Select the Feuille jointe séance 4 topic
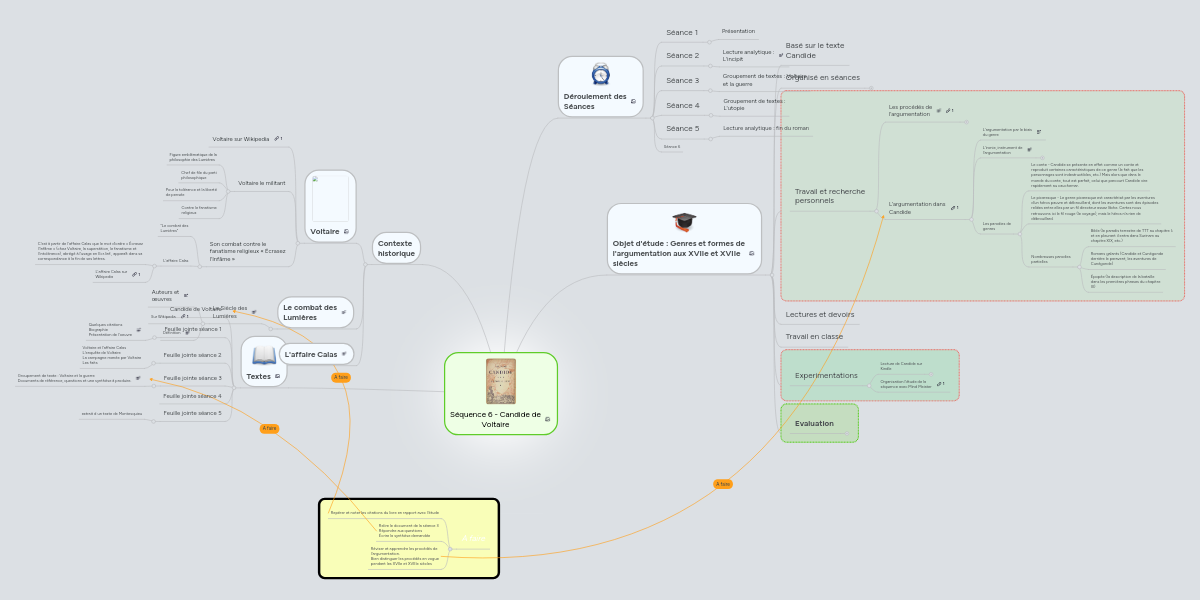 (193, 396)
